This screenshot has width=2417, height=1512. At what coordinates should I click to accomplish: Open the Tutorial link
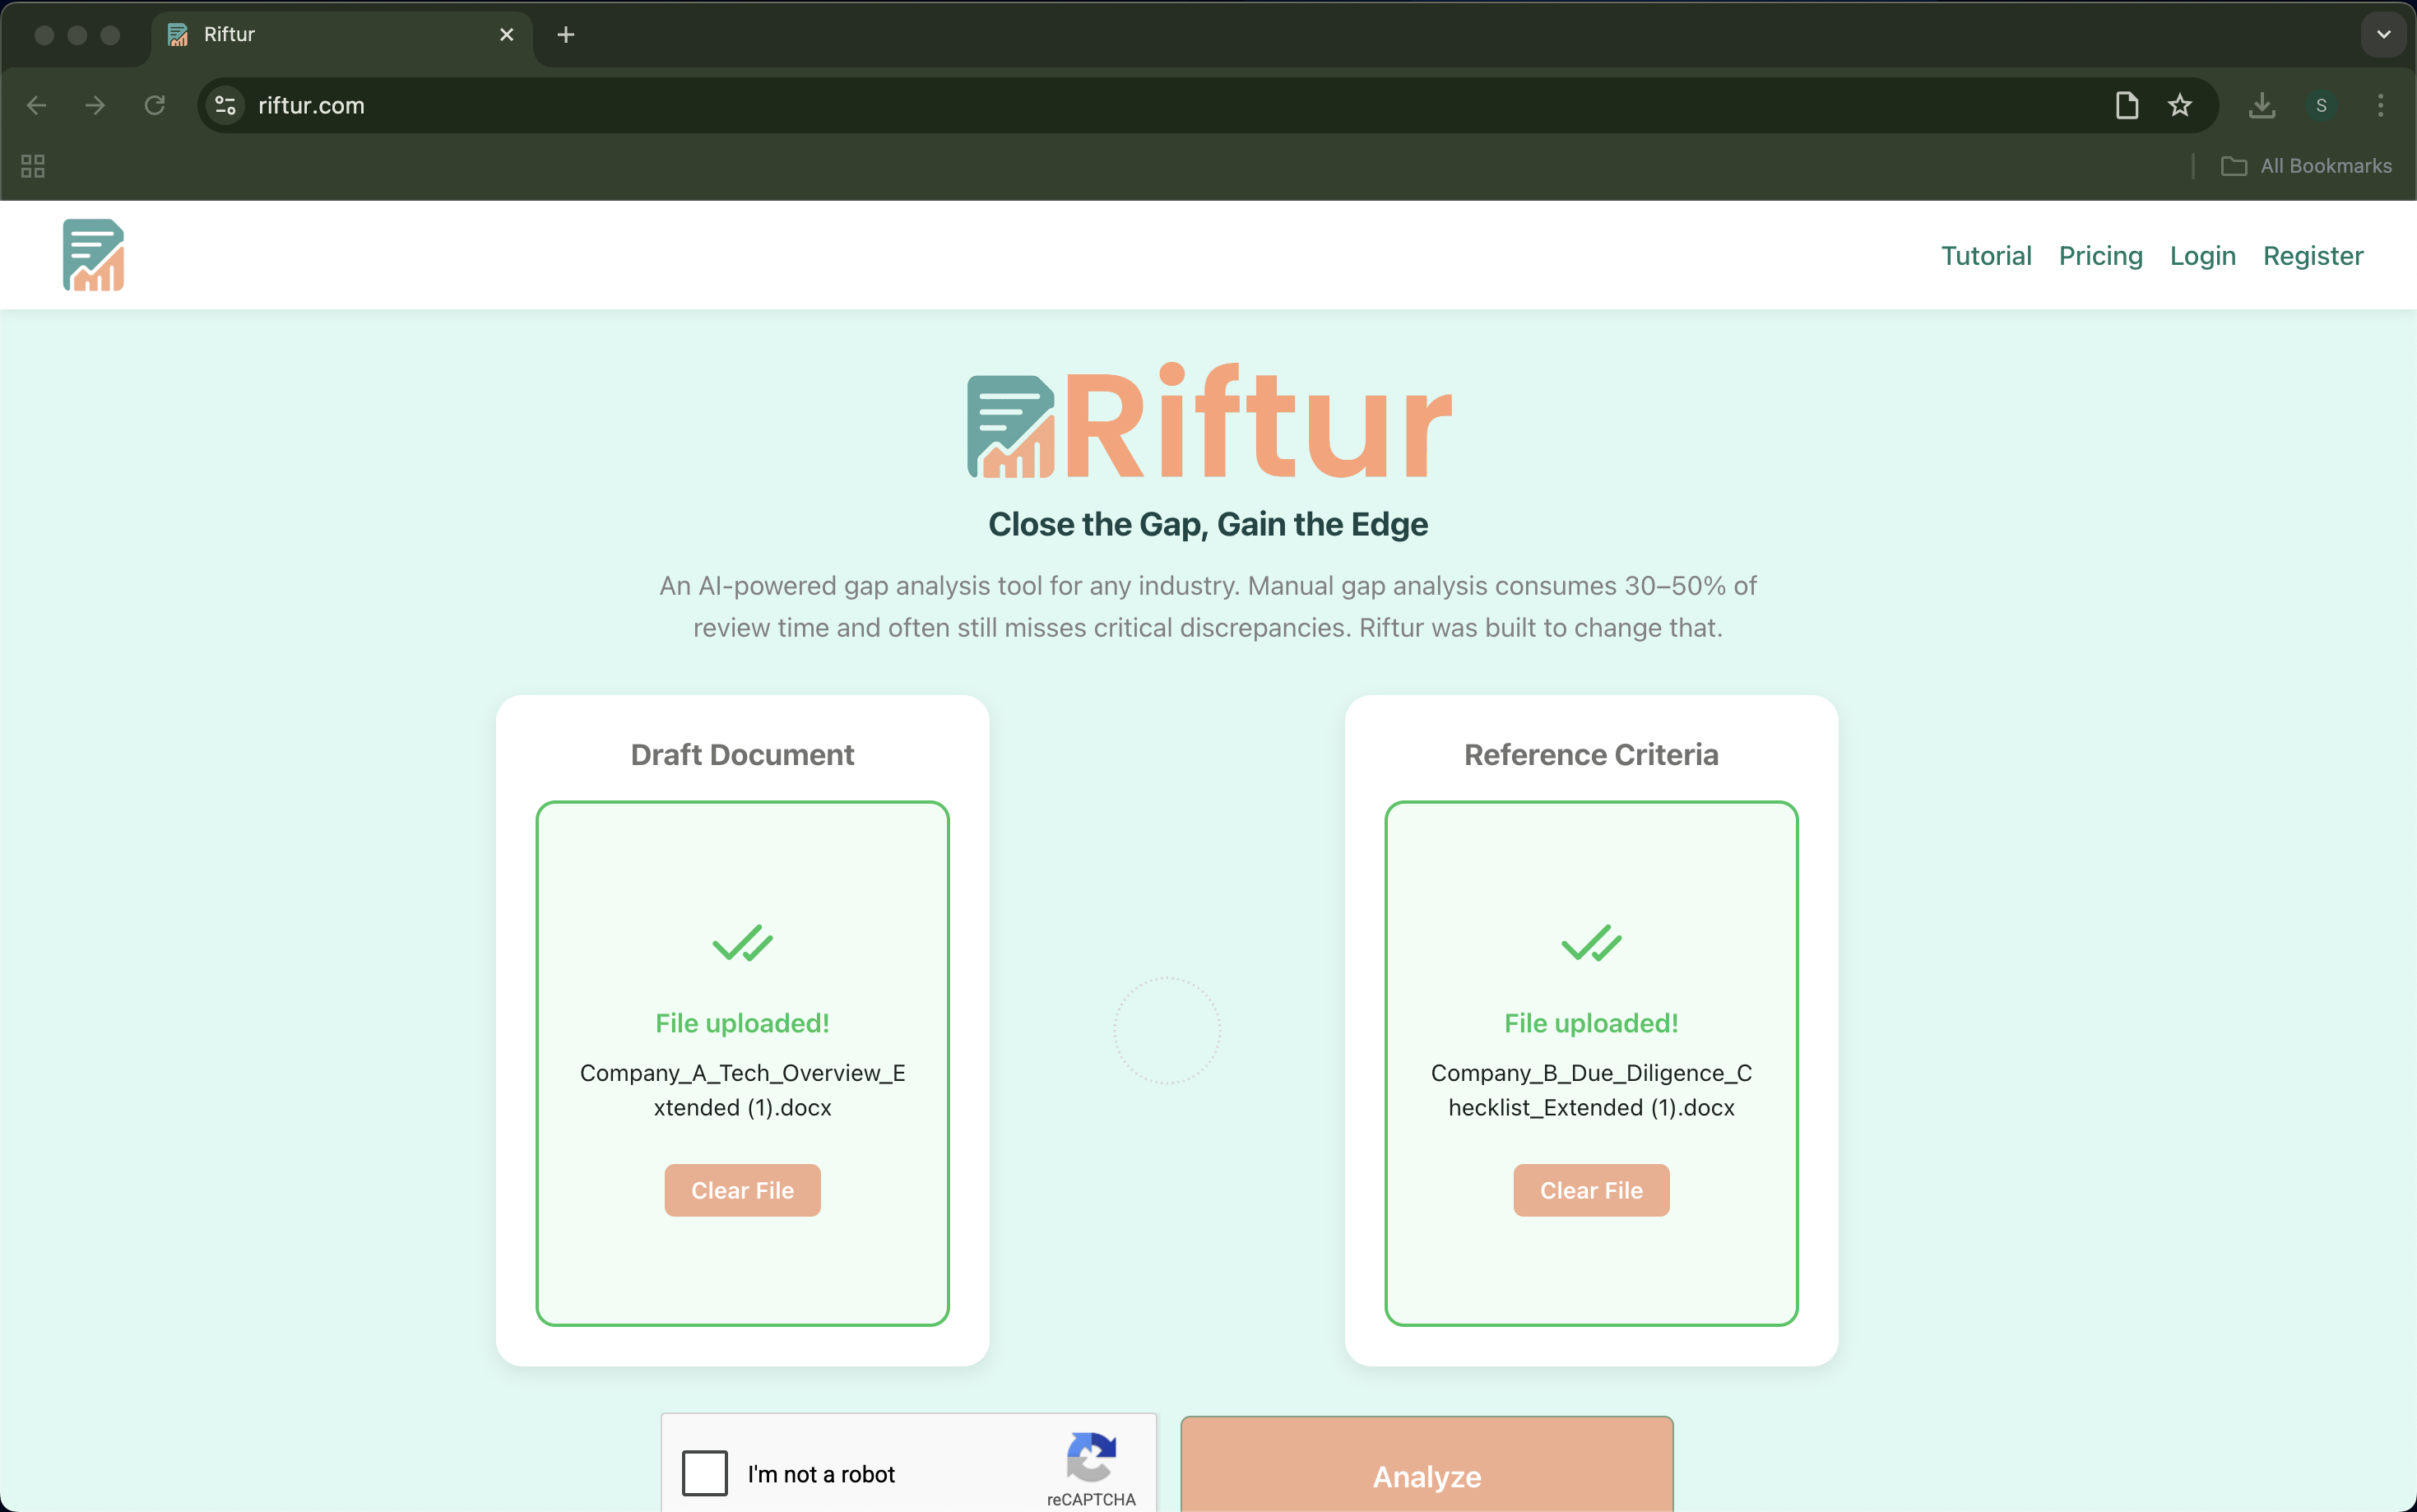click(x=1985, y=255)
